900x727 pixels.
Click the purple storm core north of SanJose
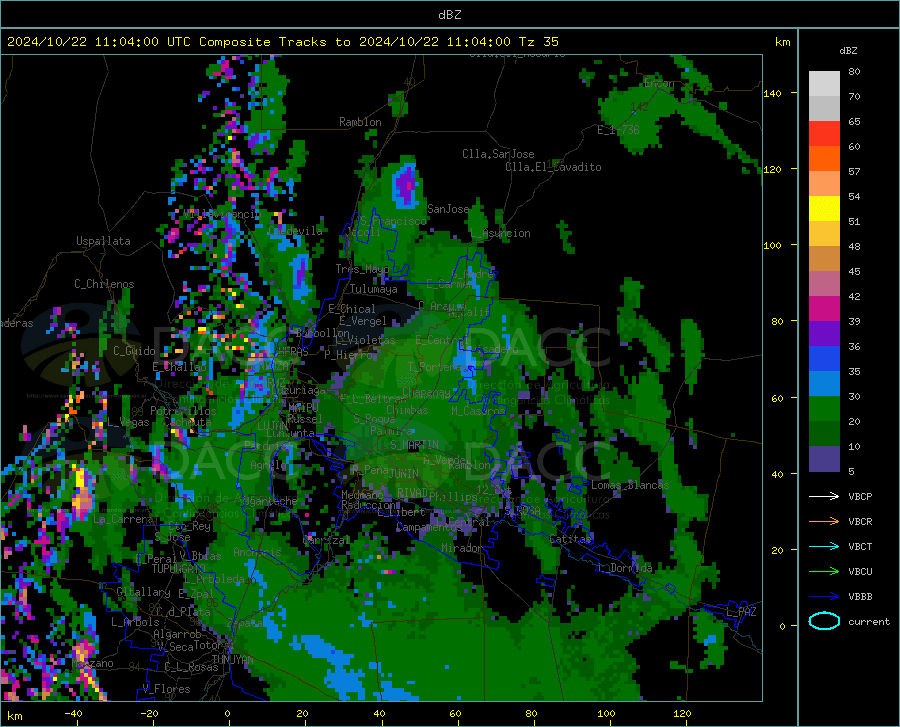(406, 185)
